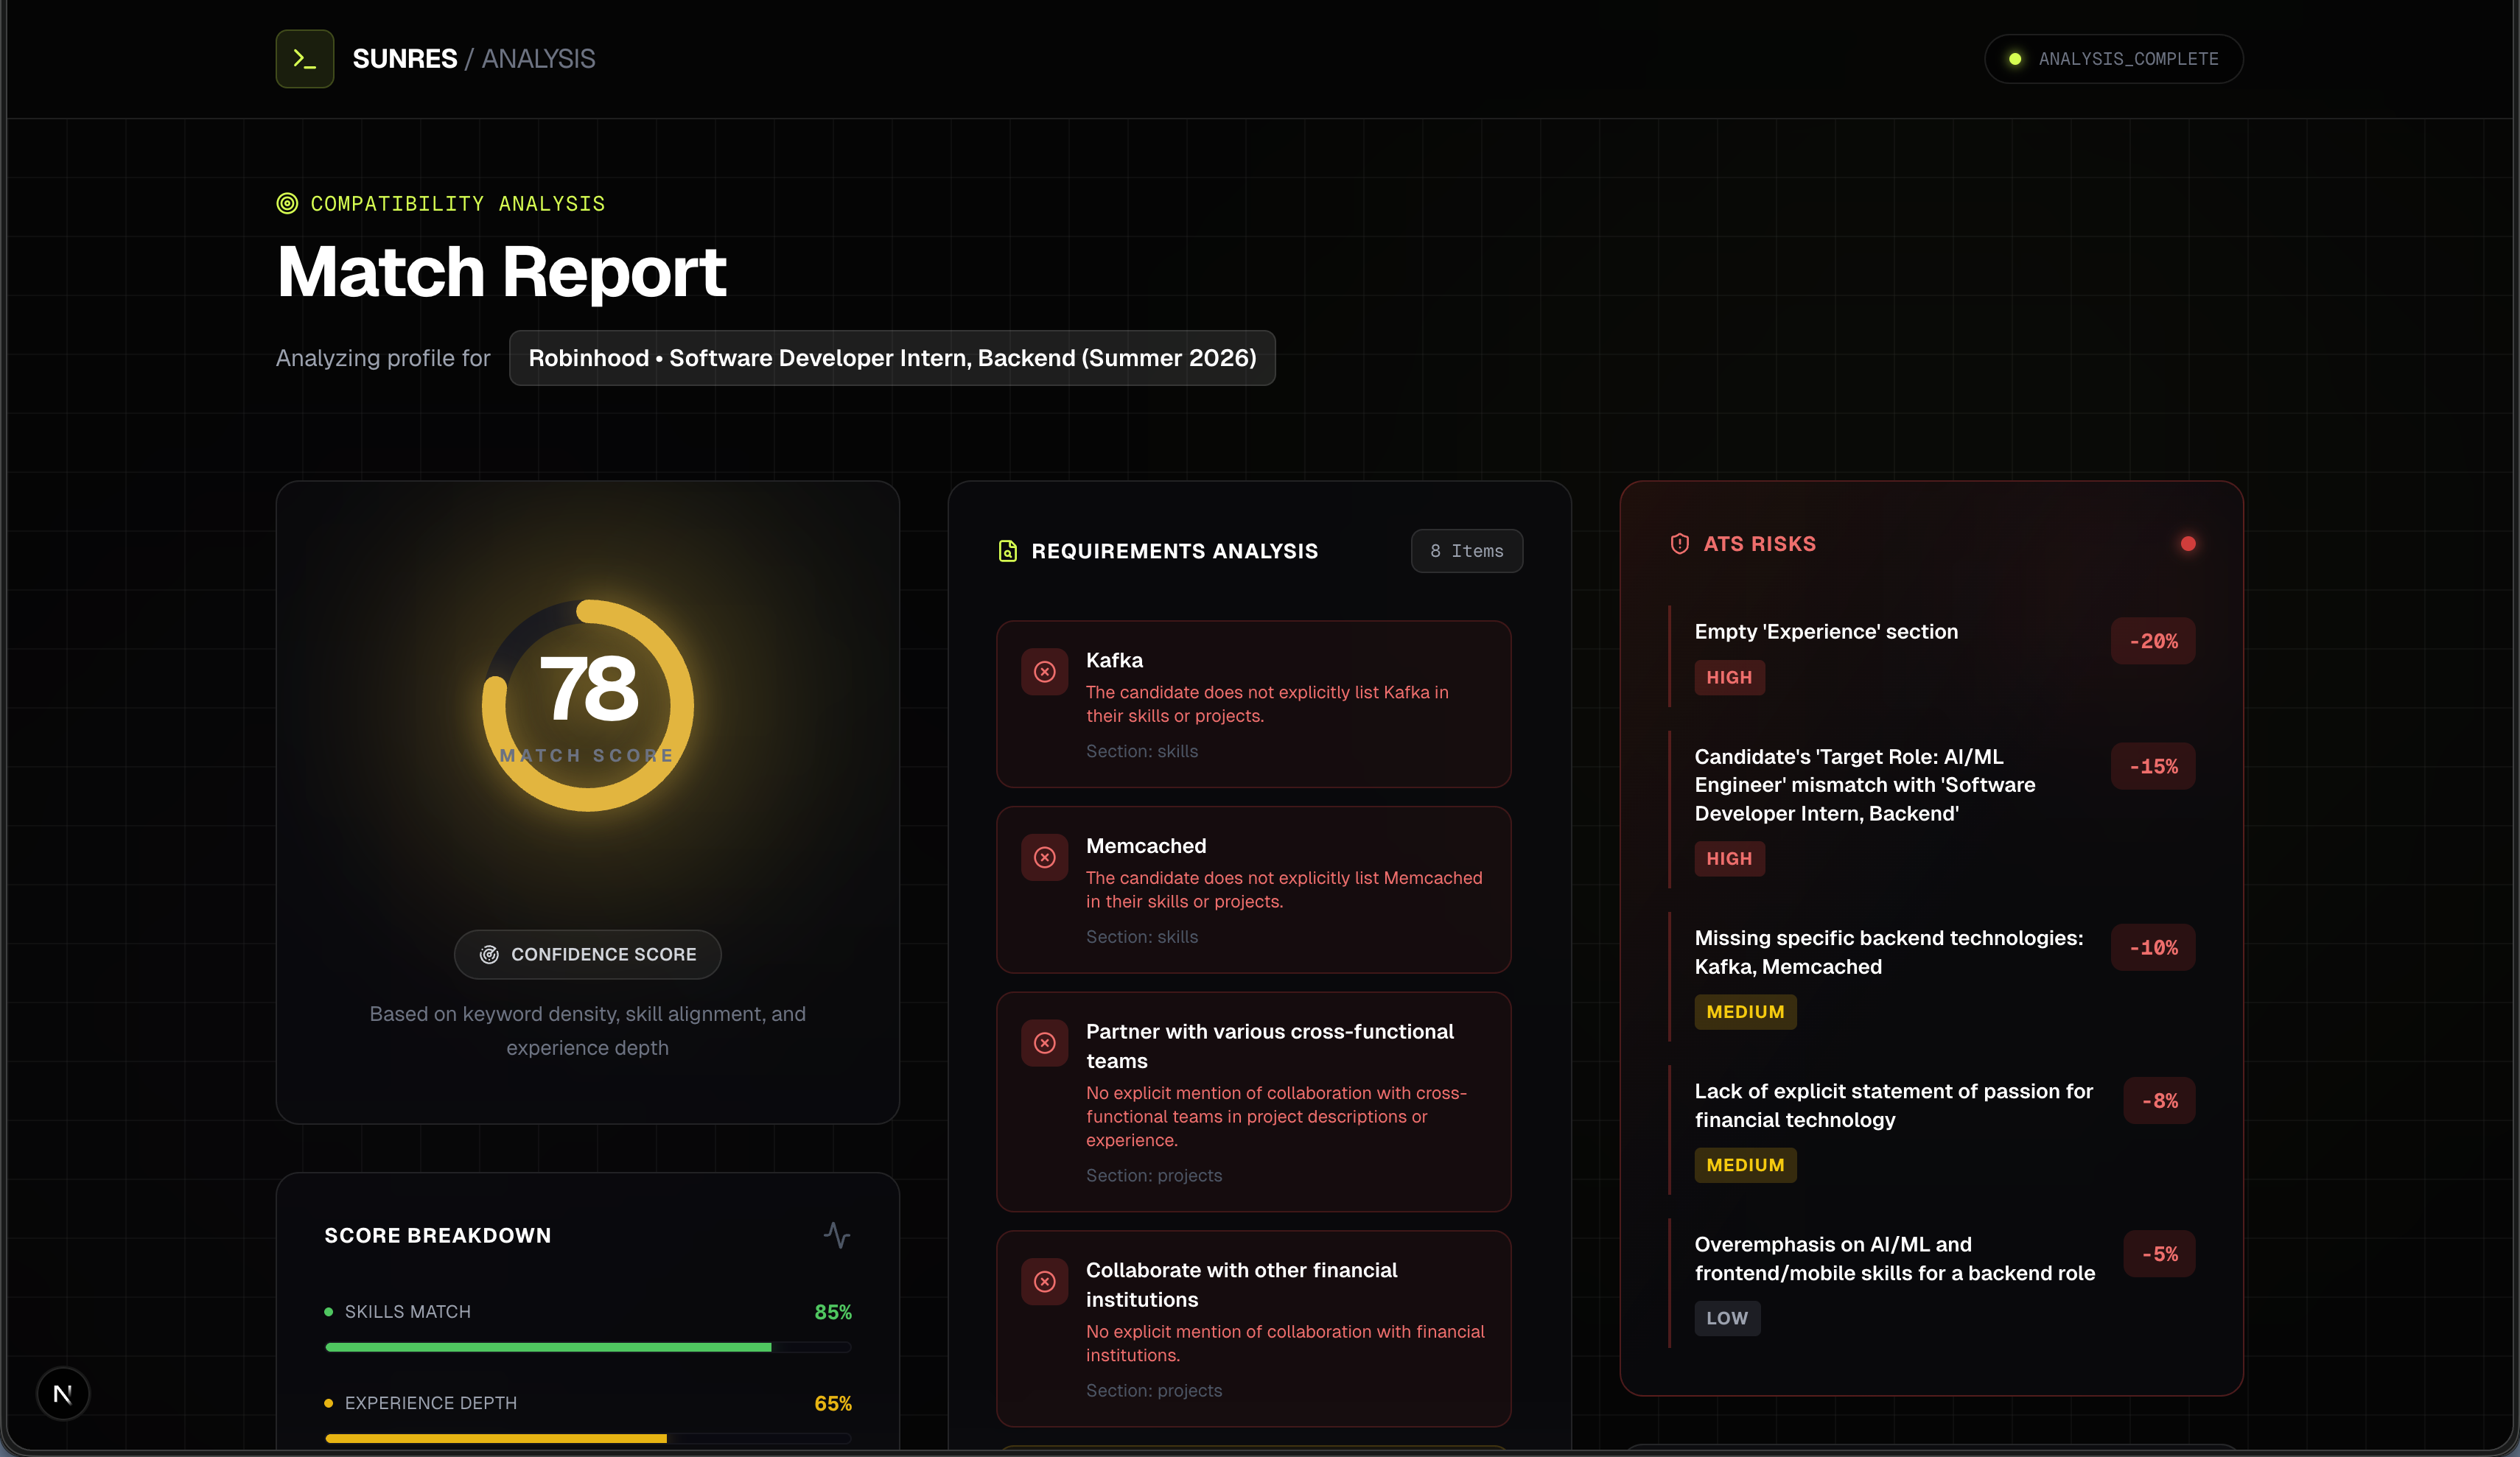Click the Kafka missing-requirement X icon
Screen dimensions: 2520x1457
[1045, 672]
